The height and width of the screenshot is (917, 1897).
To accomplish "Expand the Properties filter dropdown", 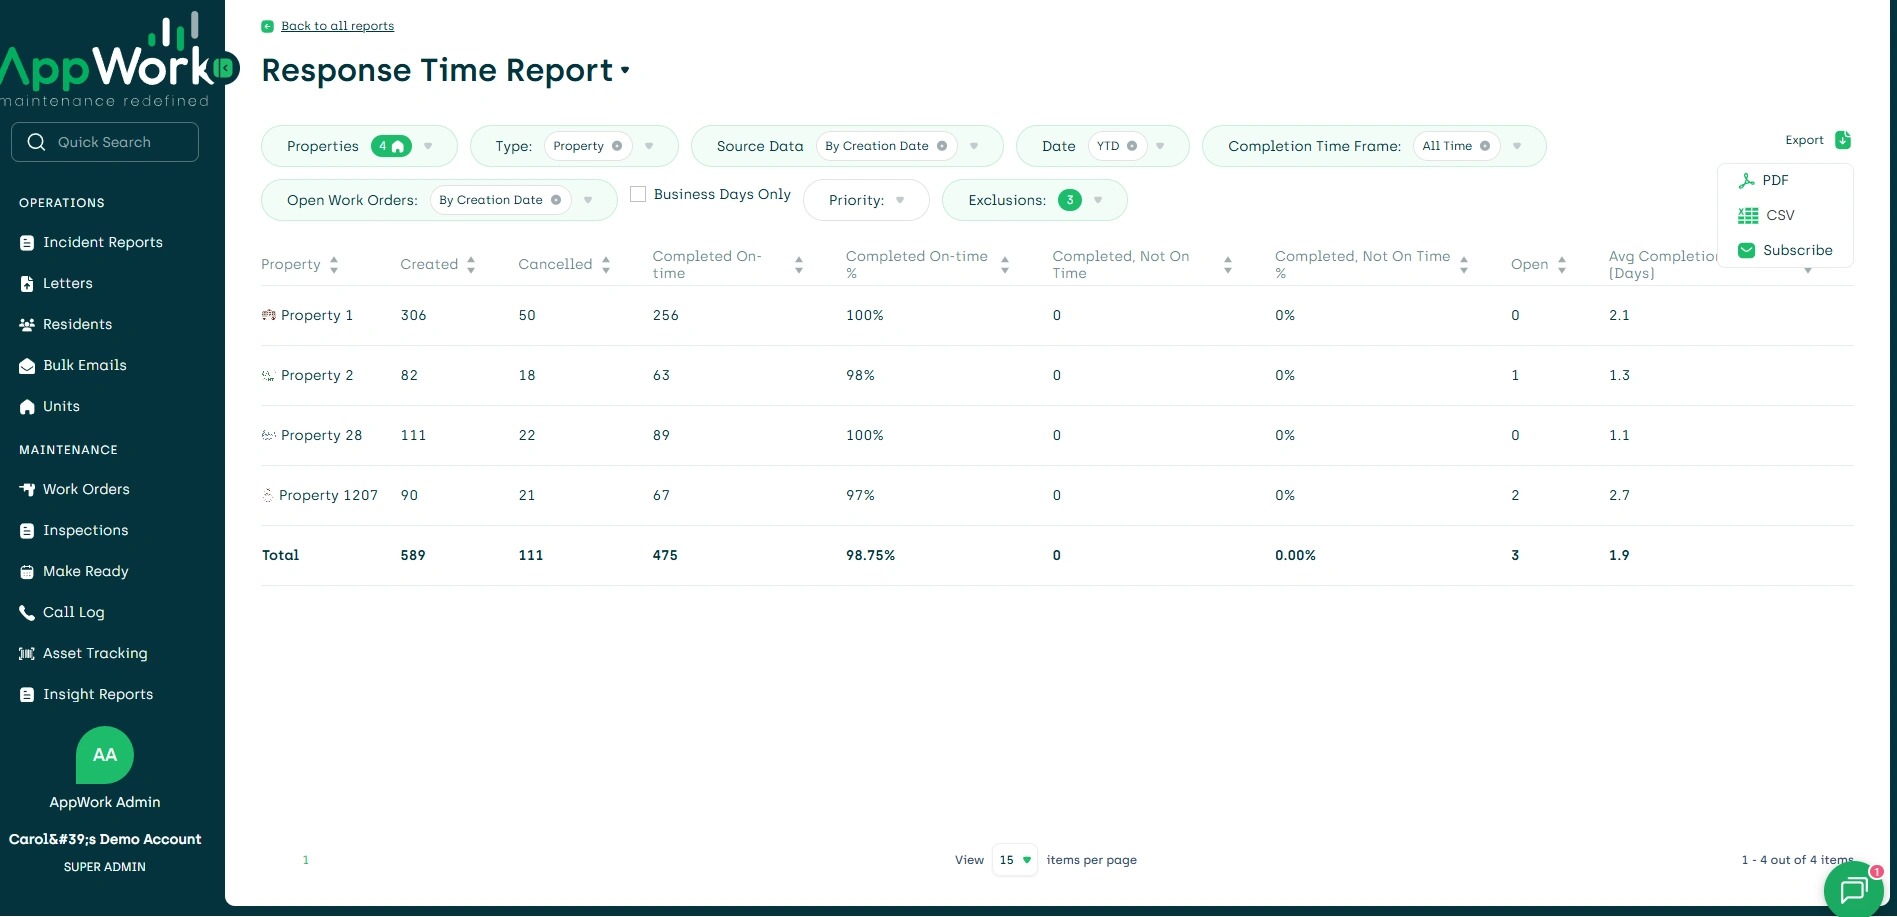I will pyautogui.click(x=428, y=146).
